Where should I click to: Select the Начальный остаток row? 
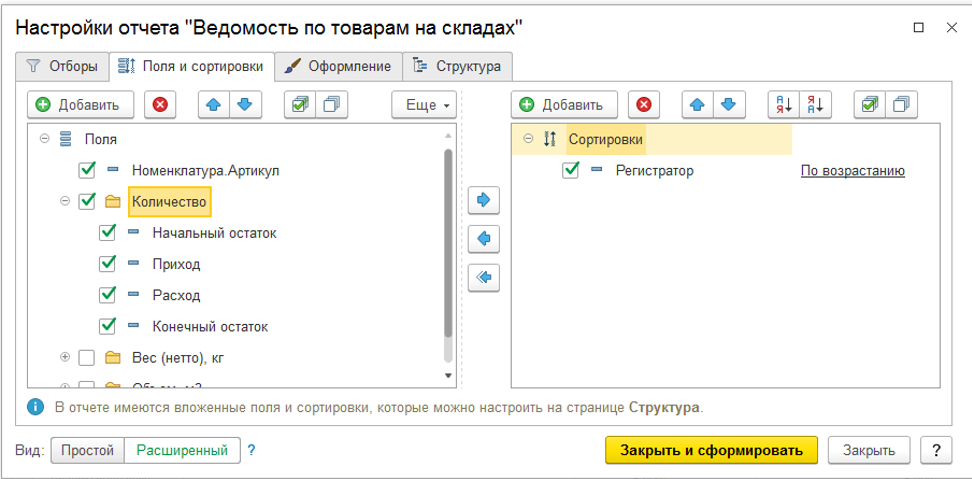pos(236,233)
